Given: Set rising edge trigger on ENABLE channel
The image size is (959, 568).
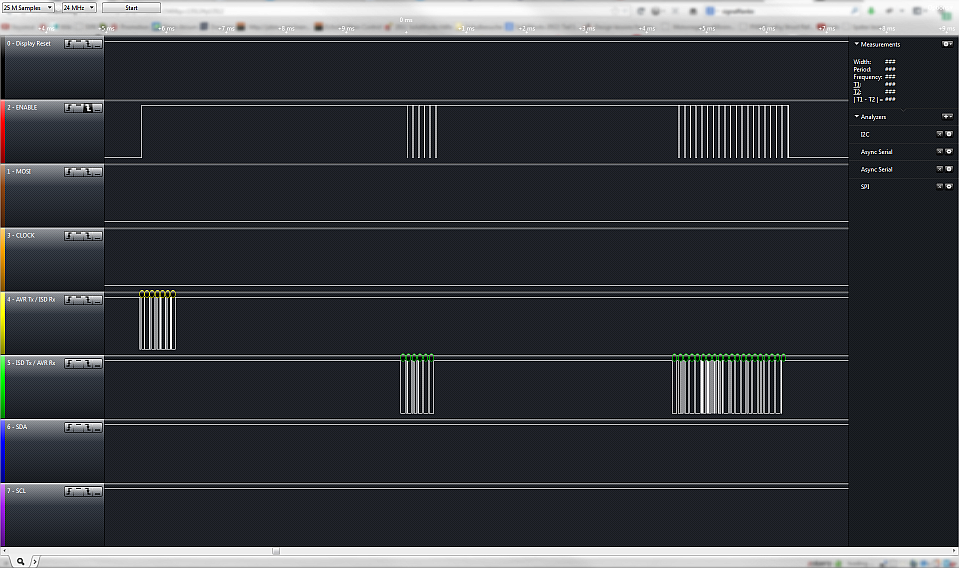Looking at the screenshot, I should click(69, 108).
